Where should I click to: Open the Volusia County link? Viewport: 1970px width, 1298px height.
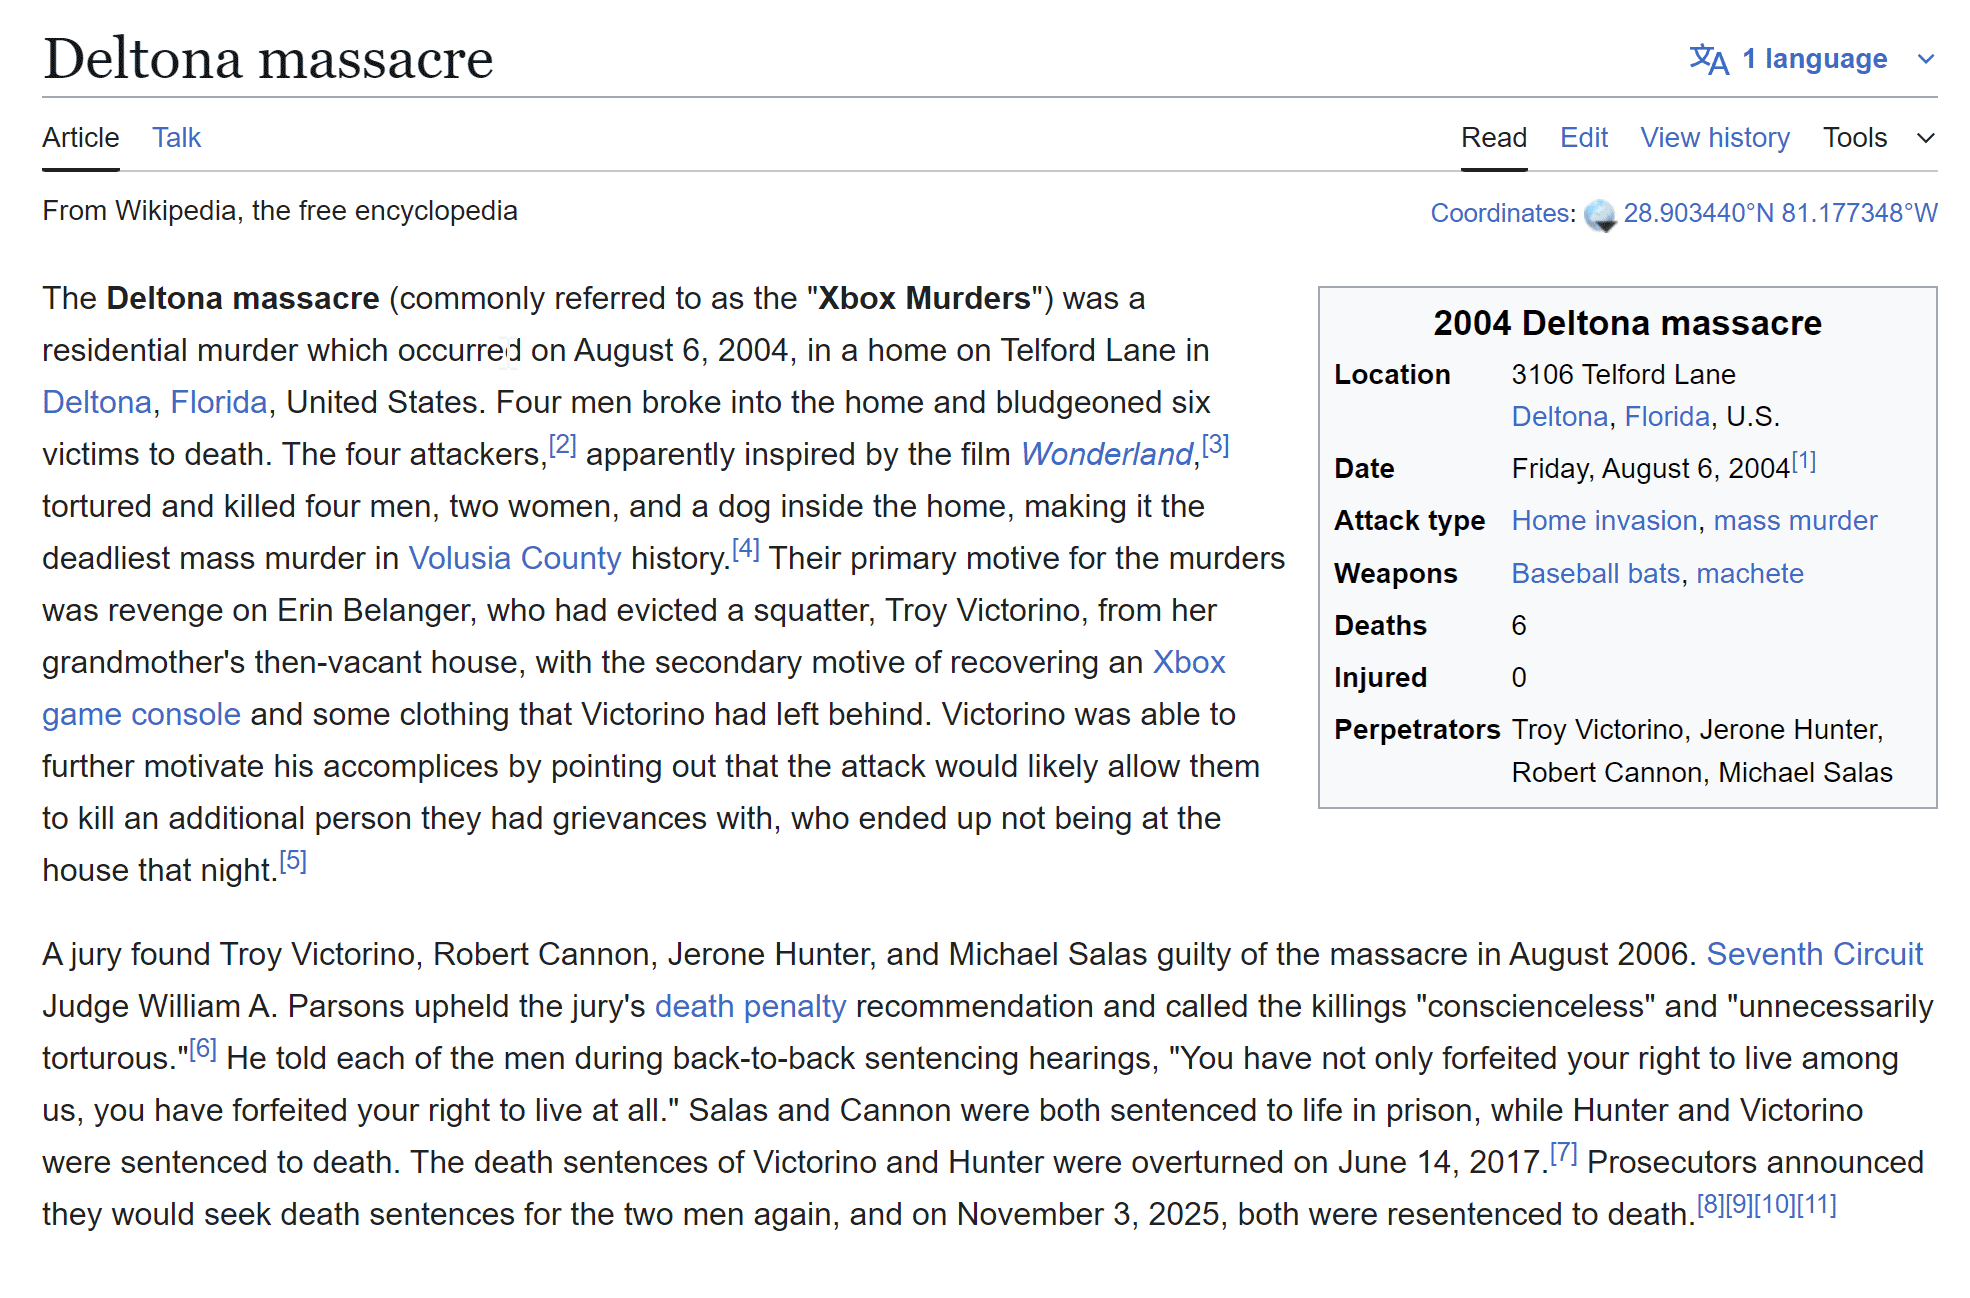coord(514,559)
